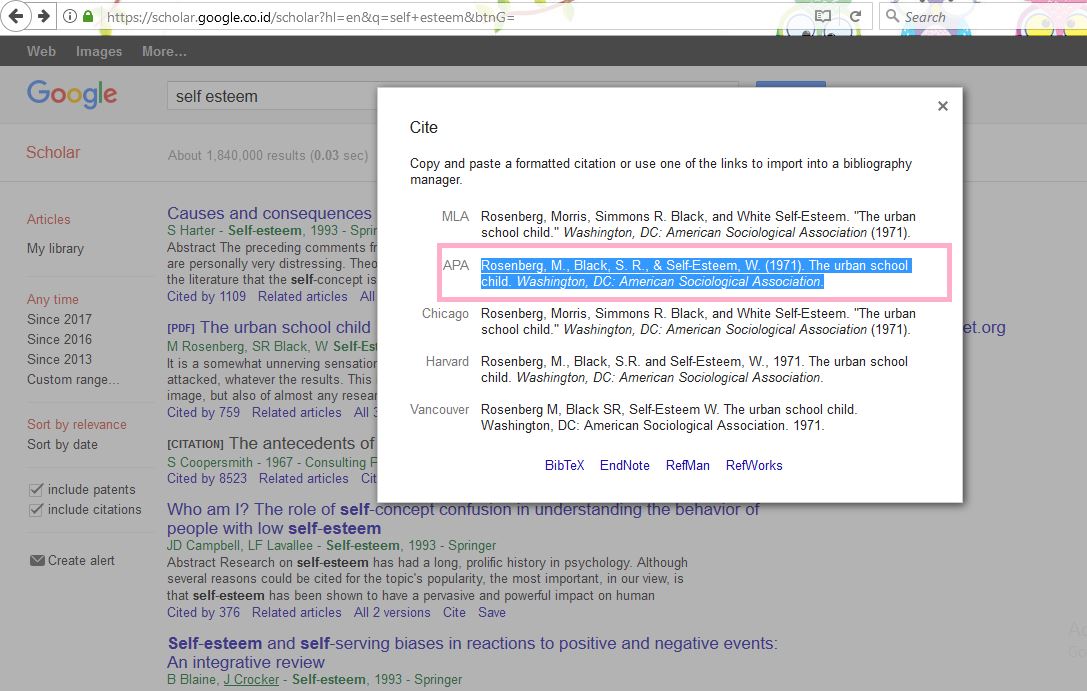Image resolution: width=1087 pixels, height=691 pixels.
Task: Open the More... menu
Action: coord(162,51)
